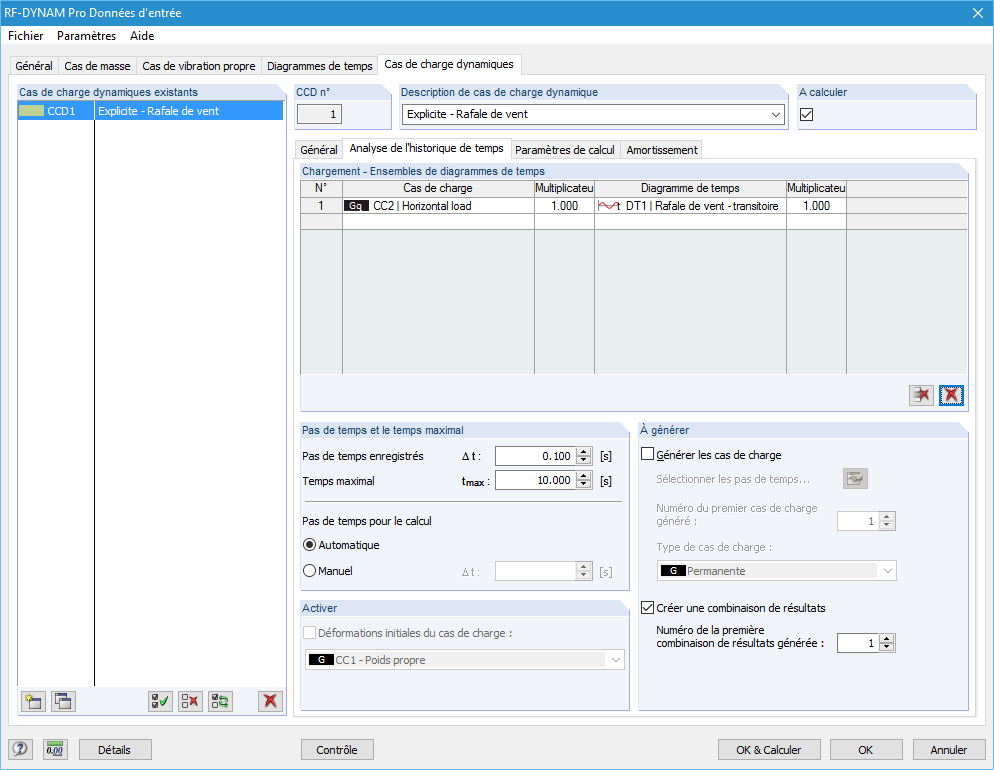Click the Contrôle button
The width and height of the screenshot is (994, 770).
click(337, 750)
